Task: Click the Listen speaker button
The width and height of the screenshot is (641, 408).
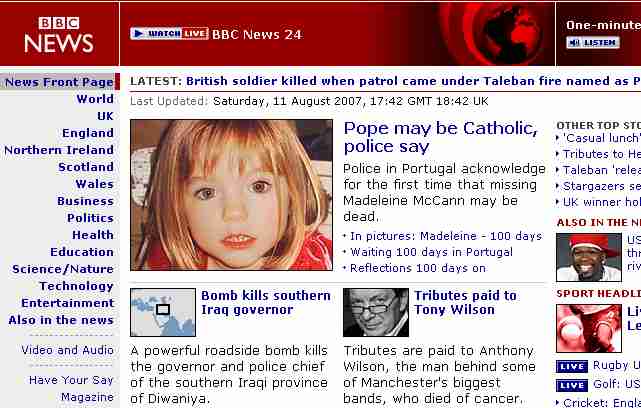Action: coord(593,43)
